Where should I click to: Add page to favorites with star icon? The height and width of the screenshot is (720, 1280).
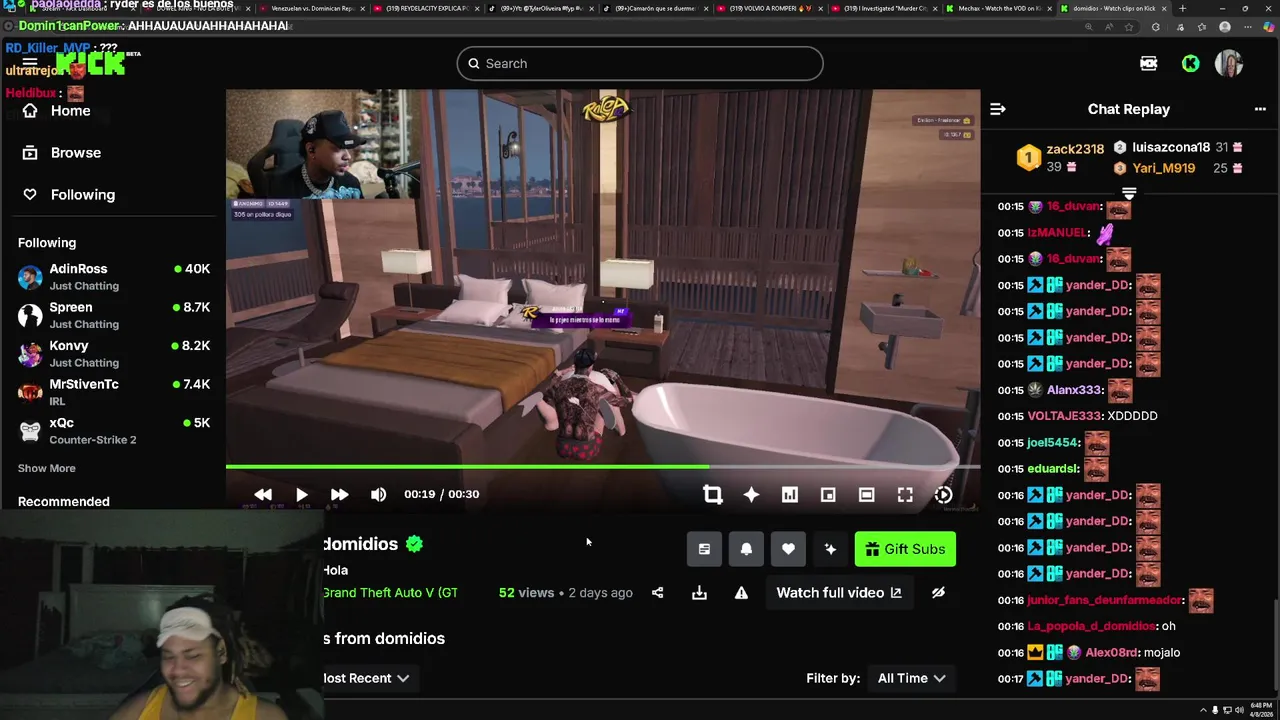pos(1129,27)
